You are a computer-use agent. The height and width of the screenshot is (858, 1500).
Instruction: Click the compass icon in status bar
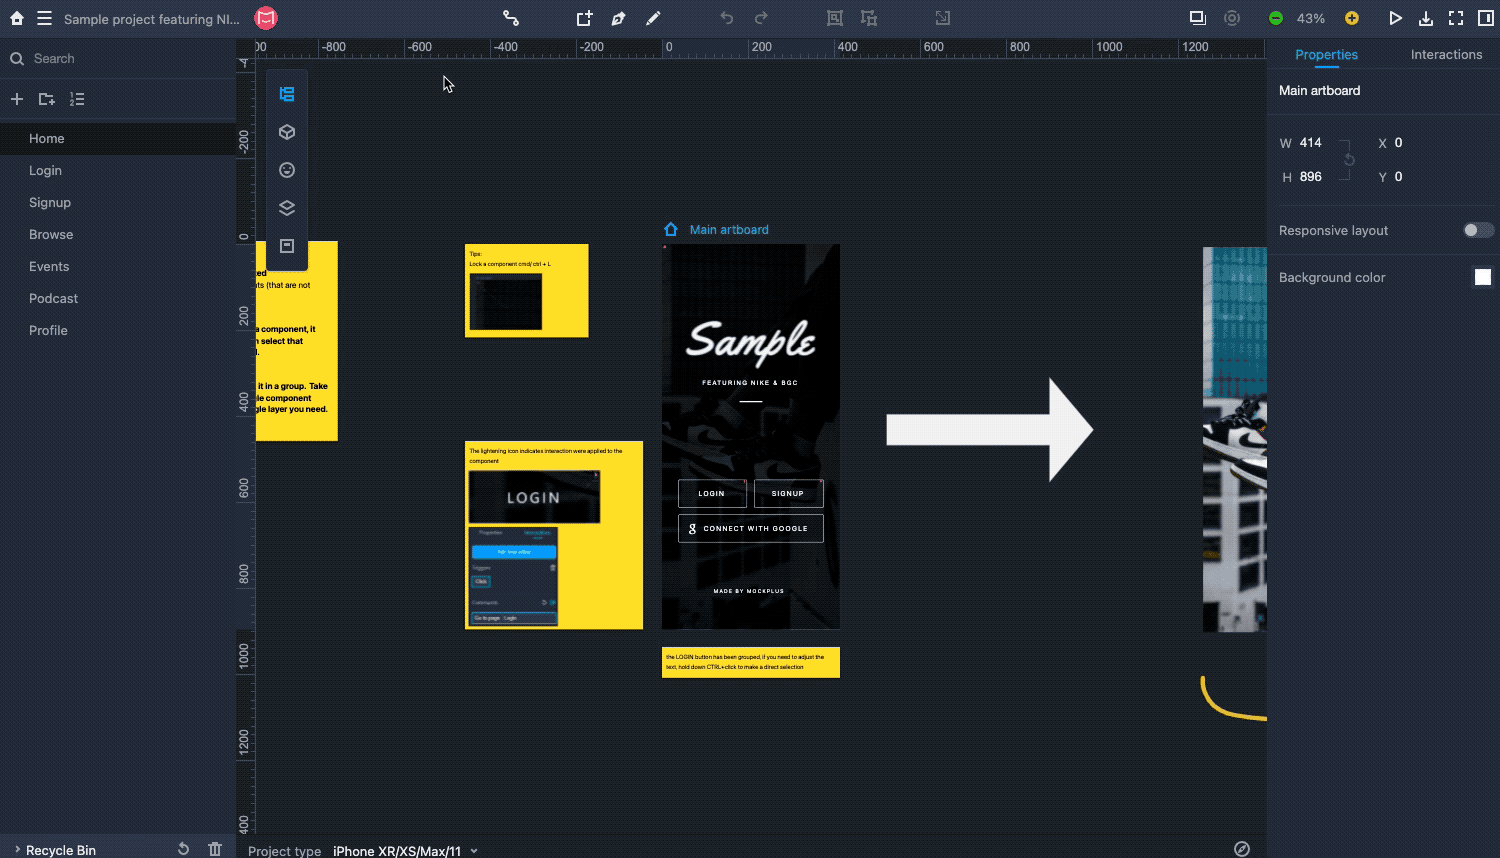(x=1242, y=849)
